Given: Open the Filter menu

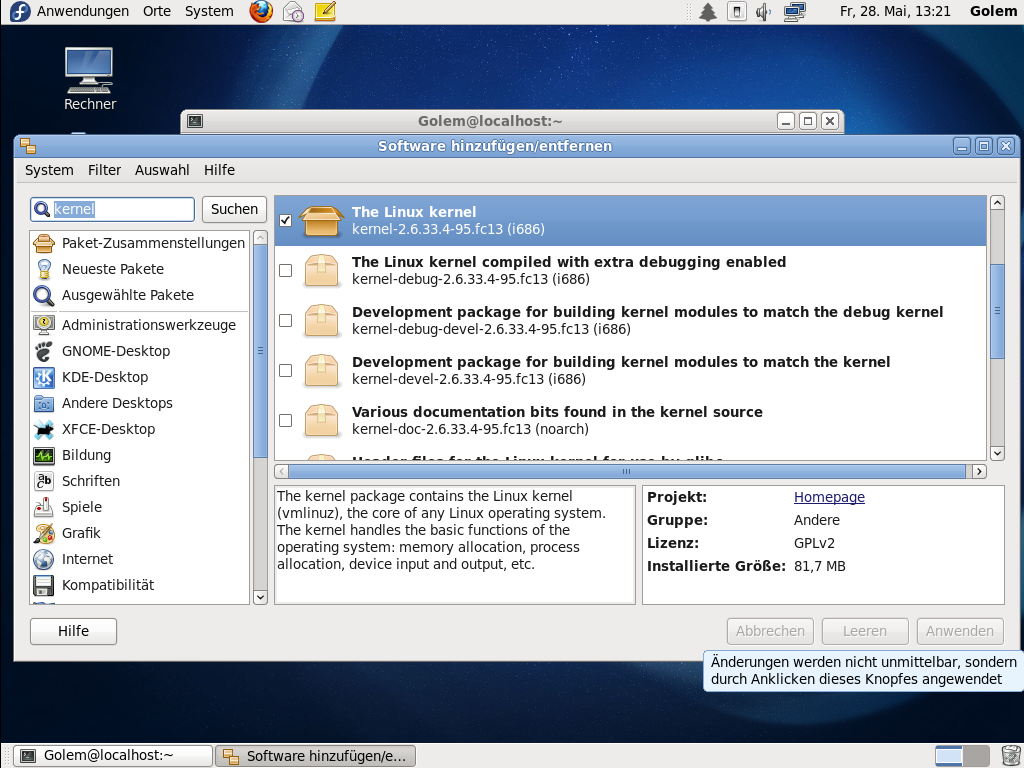Looking at the screenshot, I should 104,170.
